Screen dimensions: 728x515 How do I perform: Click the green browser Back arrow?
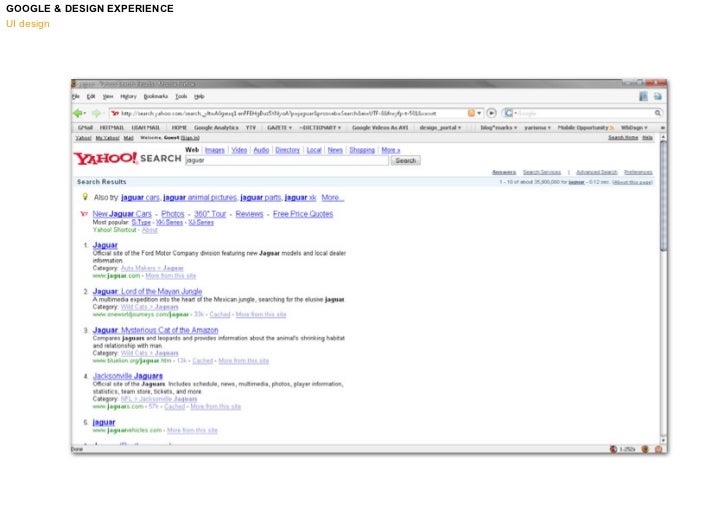click(78, 113)
